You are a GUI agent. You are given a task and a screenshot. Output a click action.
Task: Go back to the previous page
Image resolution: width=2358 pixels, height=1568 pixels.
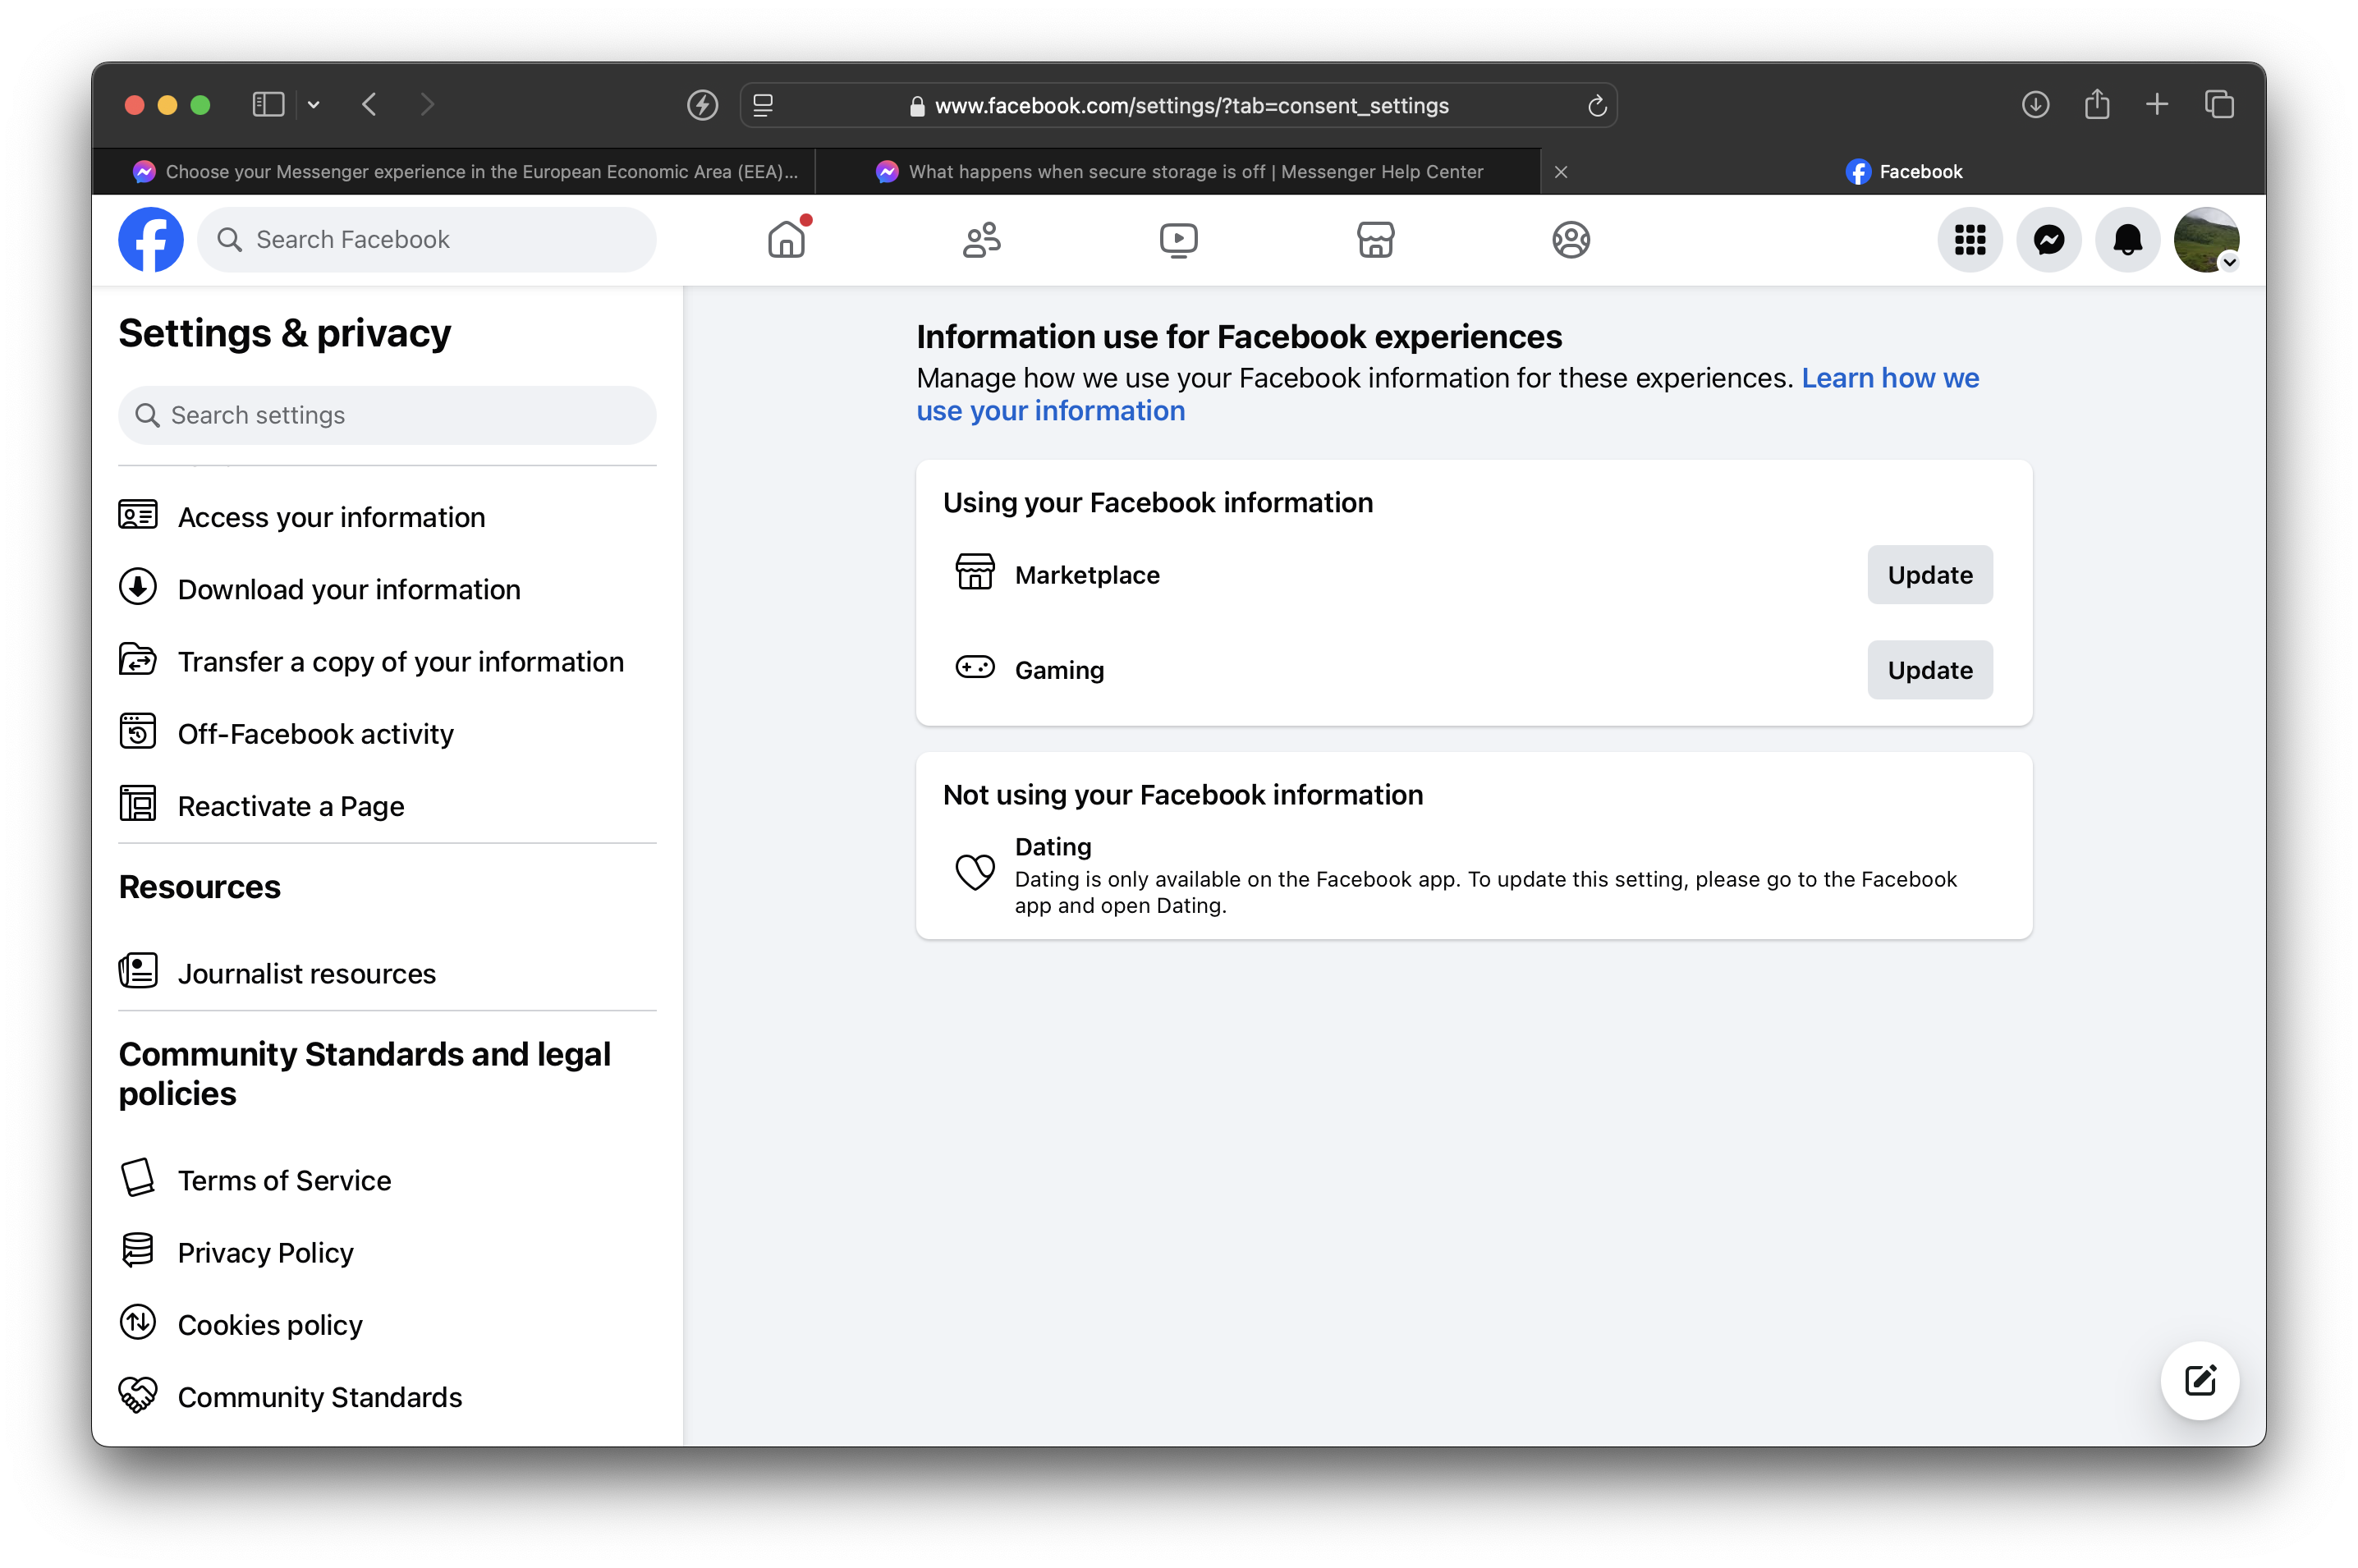coord(369,105)
